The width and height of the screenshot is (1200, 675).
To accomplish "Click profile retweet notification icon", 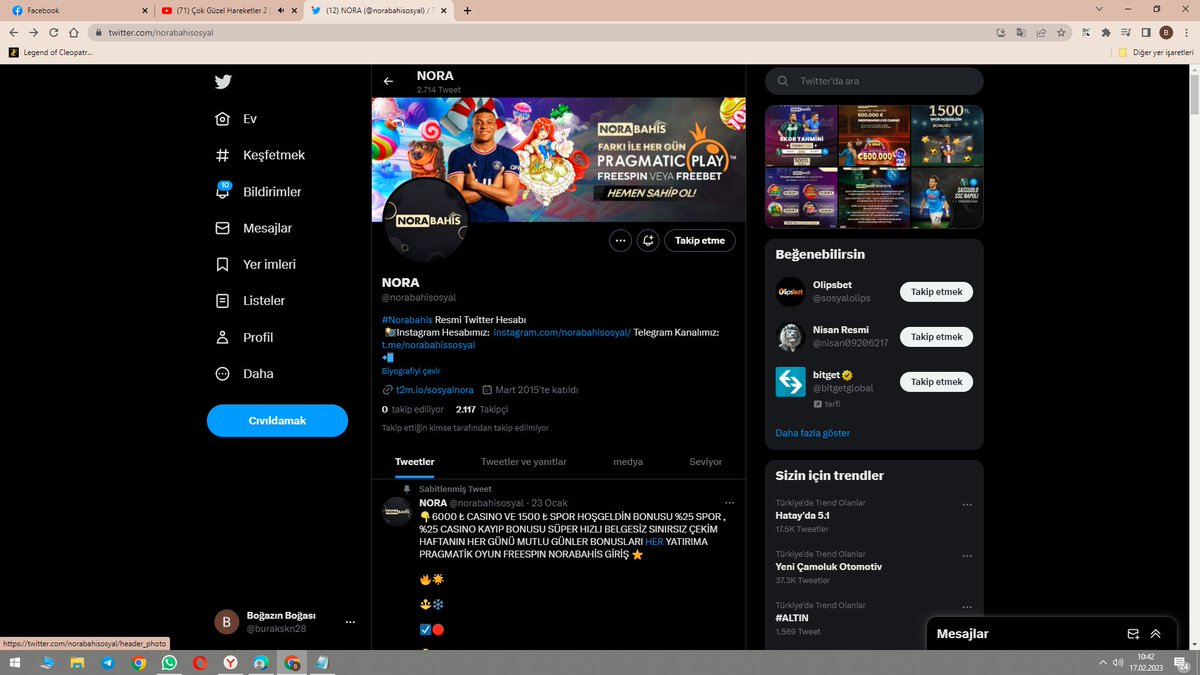I will pos(648,240).
